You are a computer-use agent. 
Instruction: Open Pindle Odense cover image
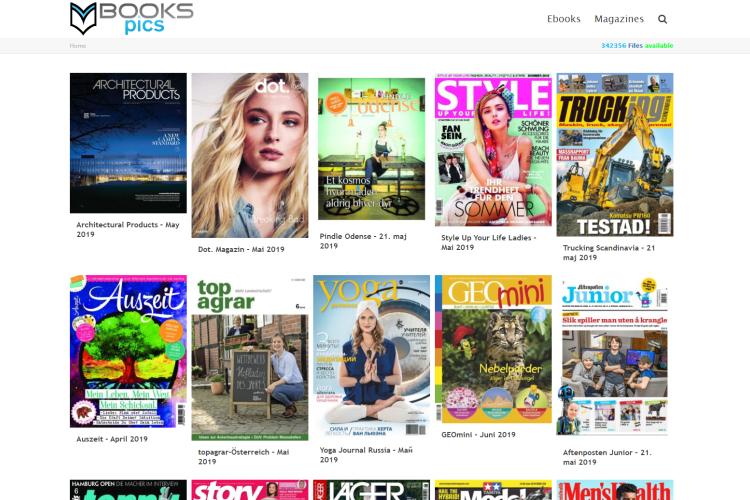372,149
